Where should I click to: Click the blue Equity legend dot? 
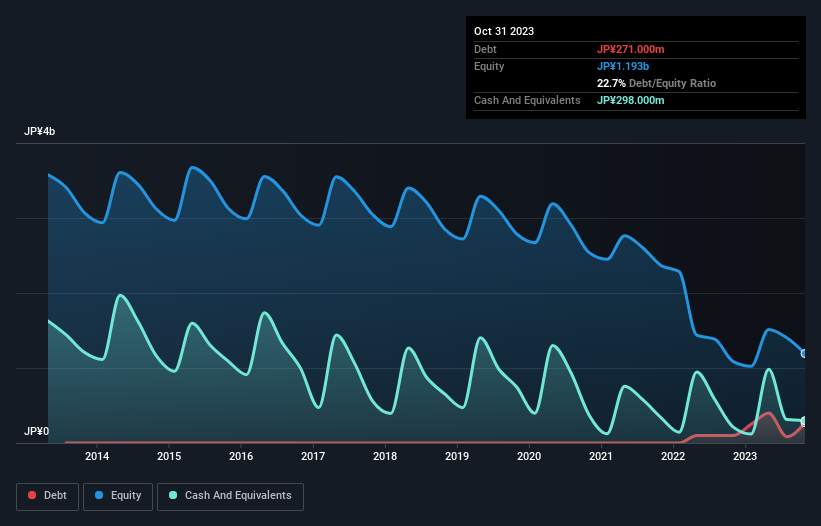pos(99,495)
